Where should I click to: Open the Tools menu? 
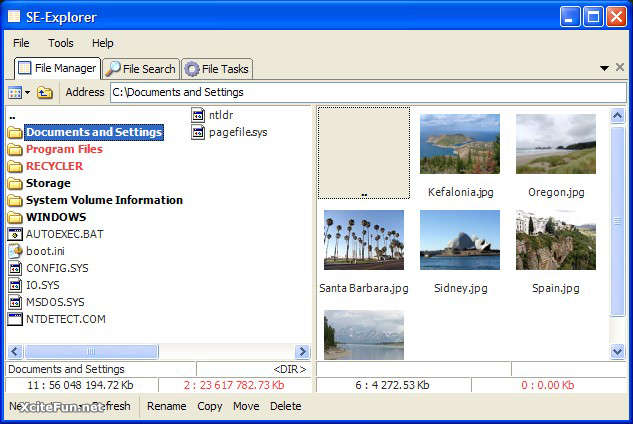point(61,43)
